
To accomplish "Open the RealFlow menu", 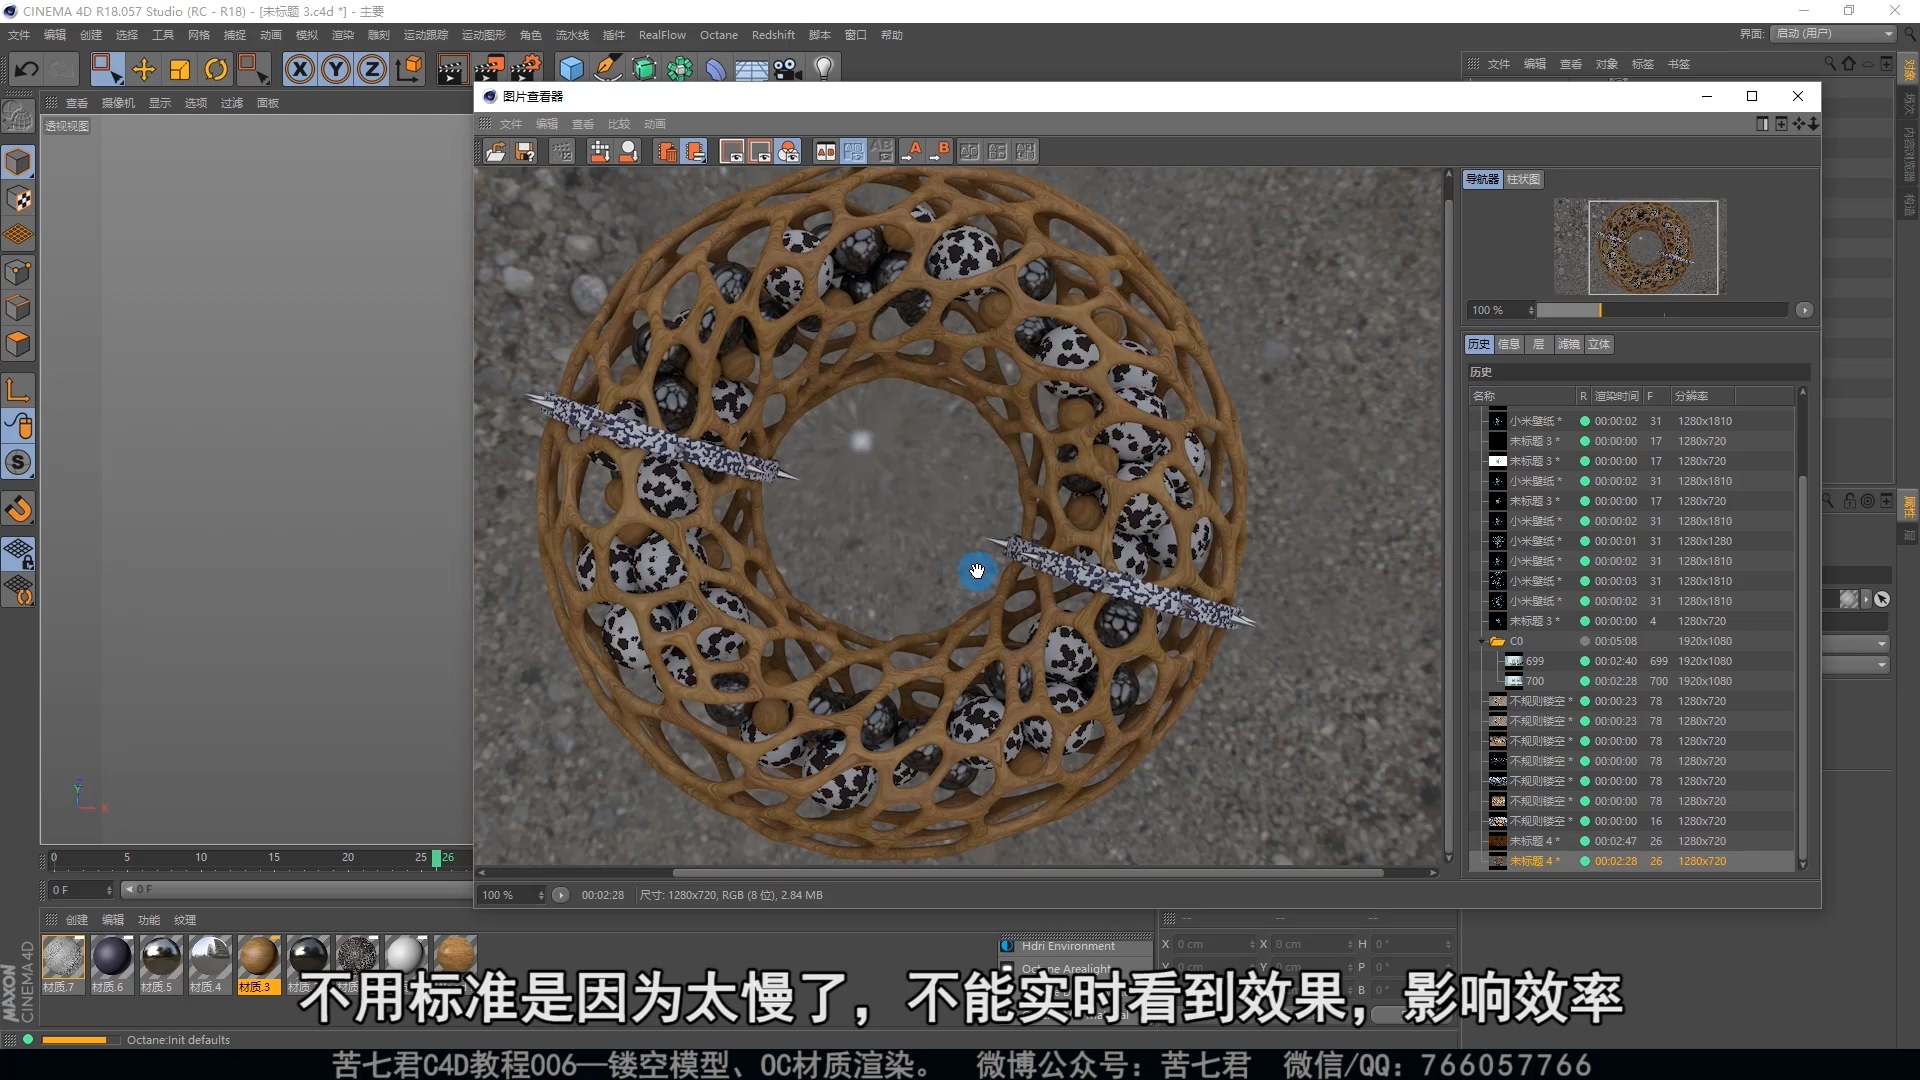I will (x=662, y=35).
